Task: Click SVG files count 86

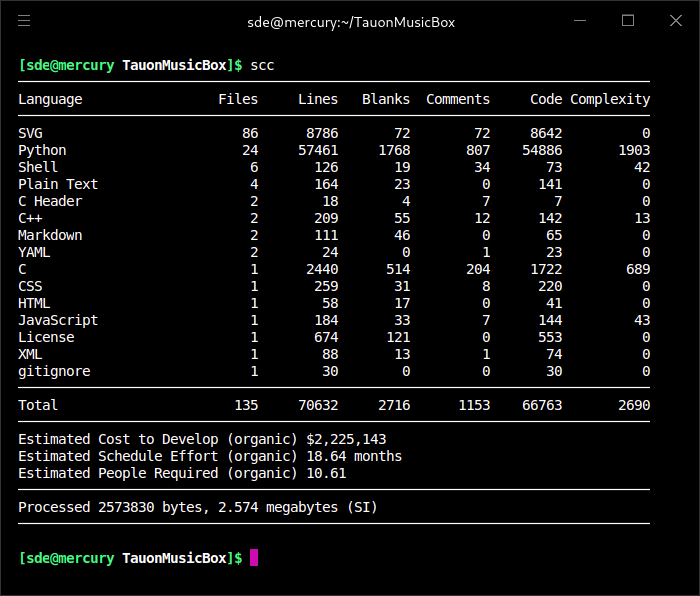Action: (x=250, y=133)
